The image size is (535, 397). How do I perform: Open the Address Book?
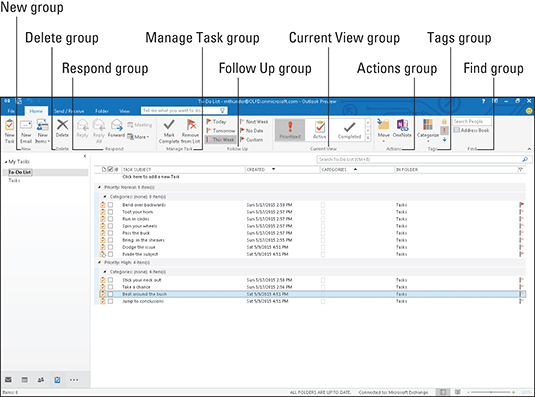(x=471, y=130)
